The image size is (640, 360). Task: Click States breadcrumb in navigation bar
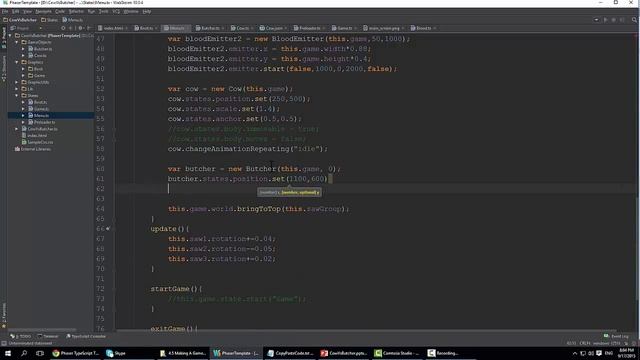50,20
